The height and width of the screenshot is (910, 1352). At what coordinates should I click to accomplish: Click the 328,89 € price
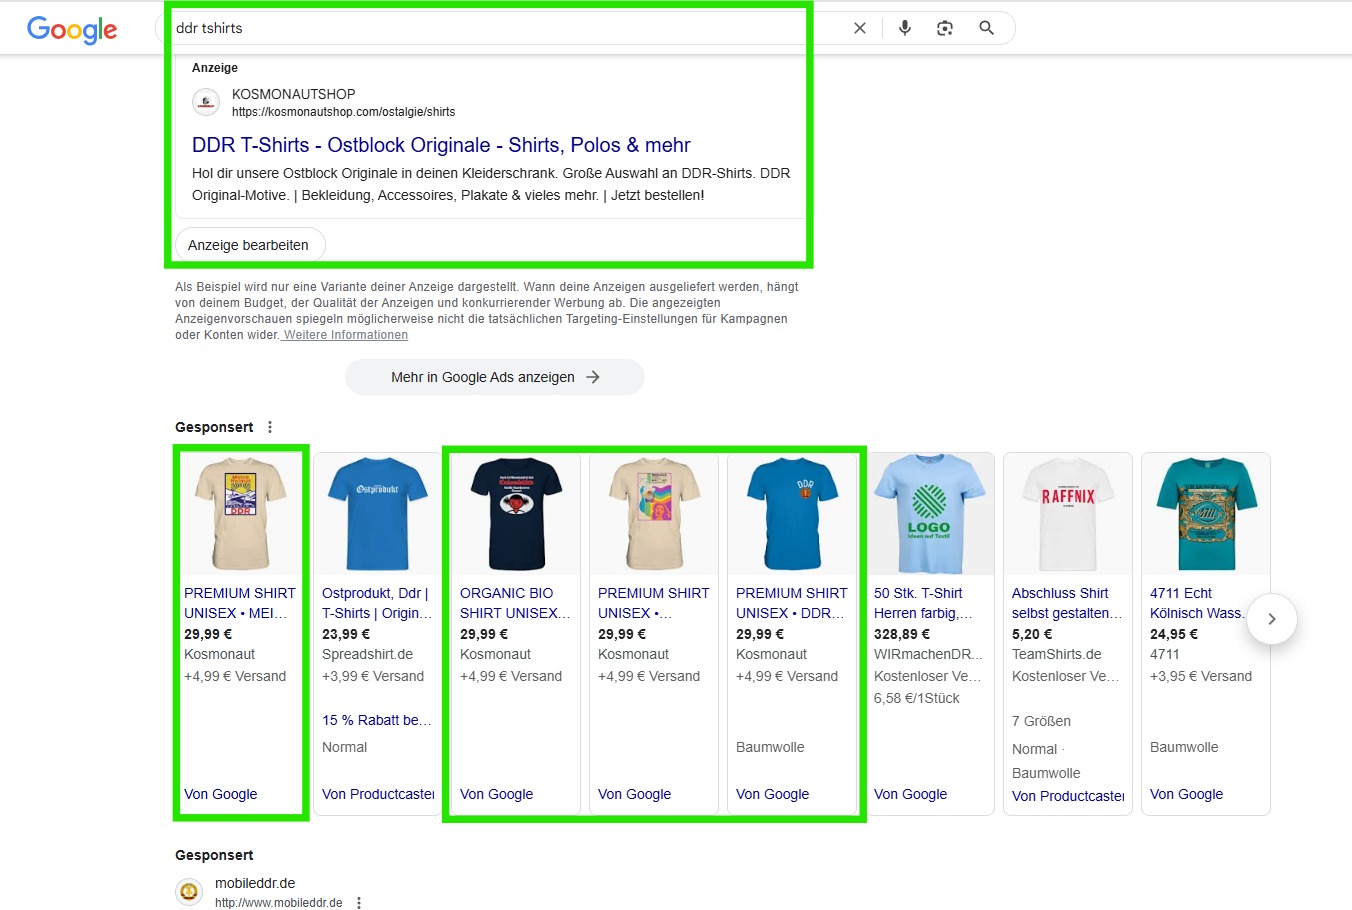(902, 634)
